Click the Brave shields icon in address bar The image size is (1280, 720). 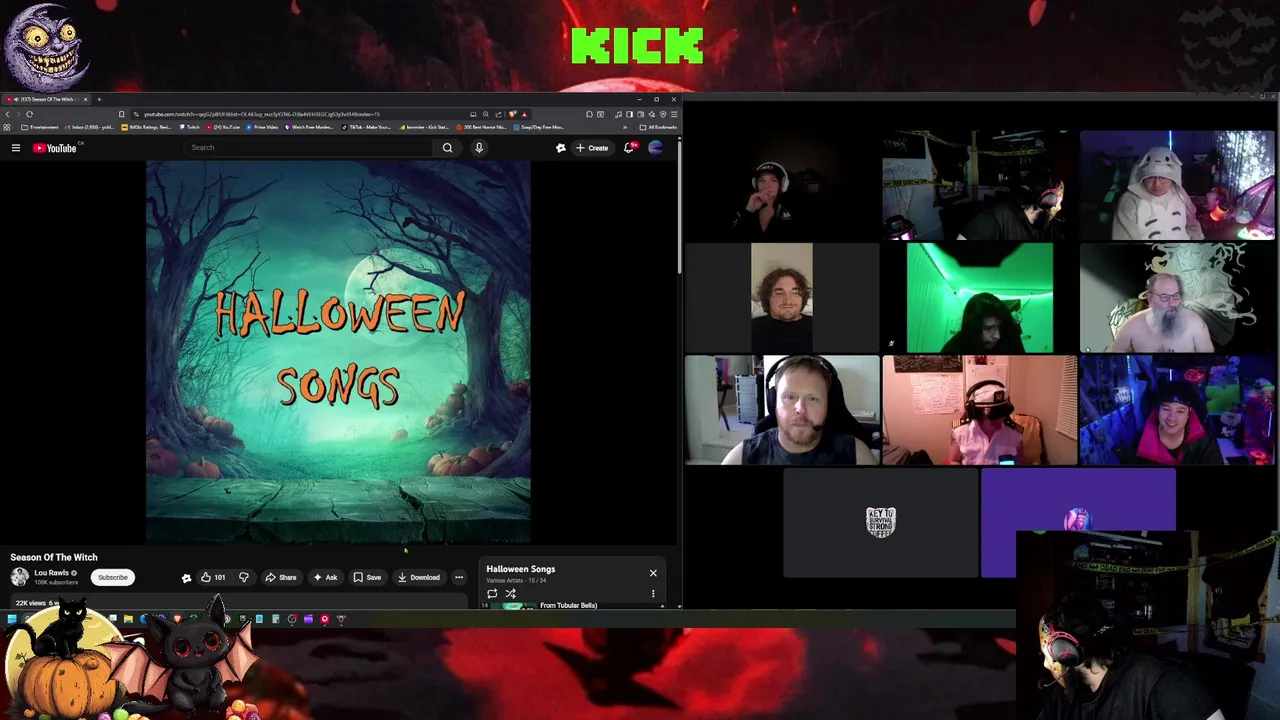pos(512,114)
